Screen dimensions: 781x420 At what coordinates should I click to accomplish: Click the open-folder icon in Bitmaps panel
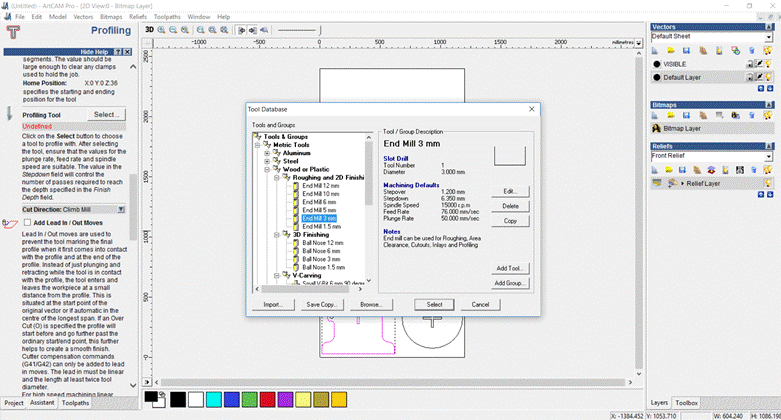point(671,116)
